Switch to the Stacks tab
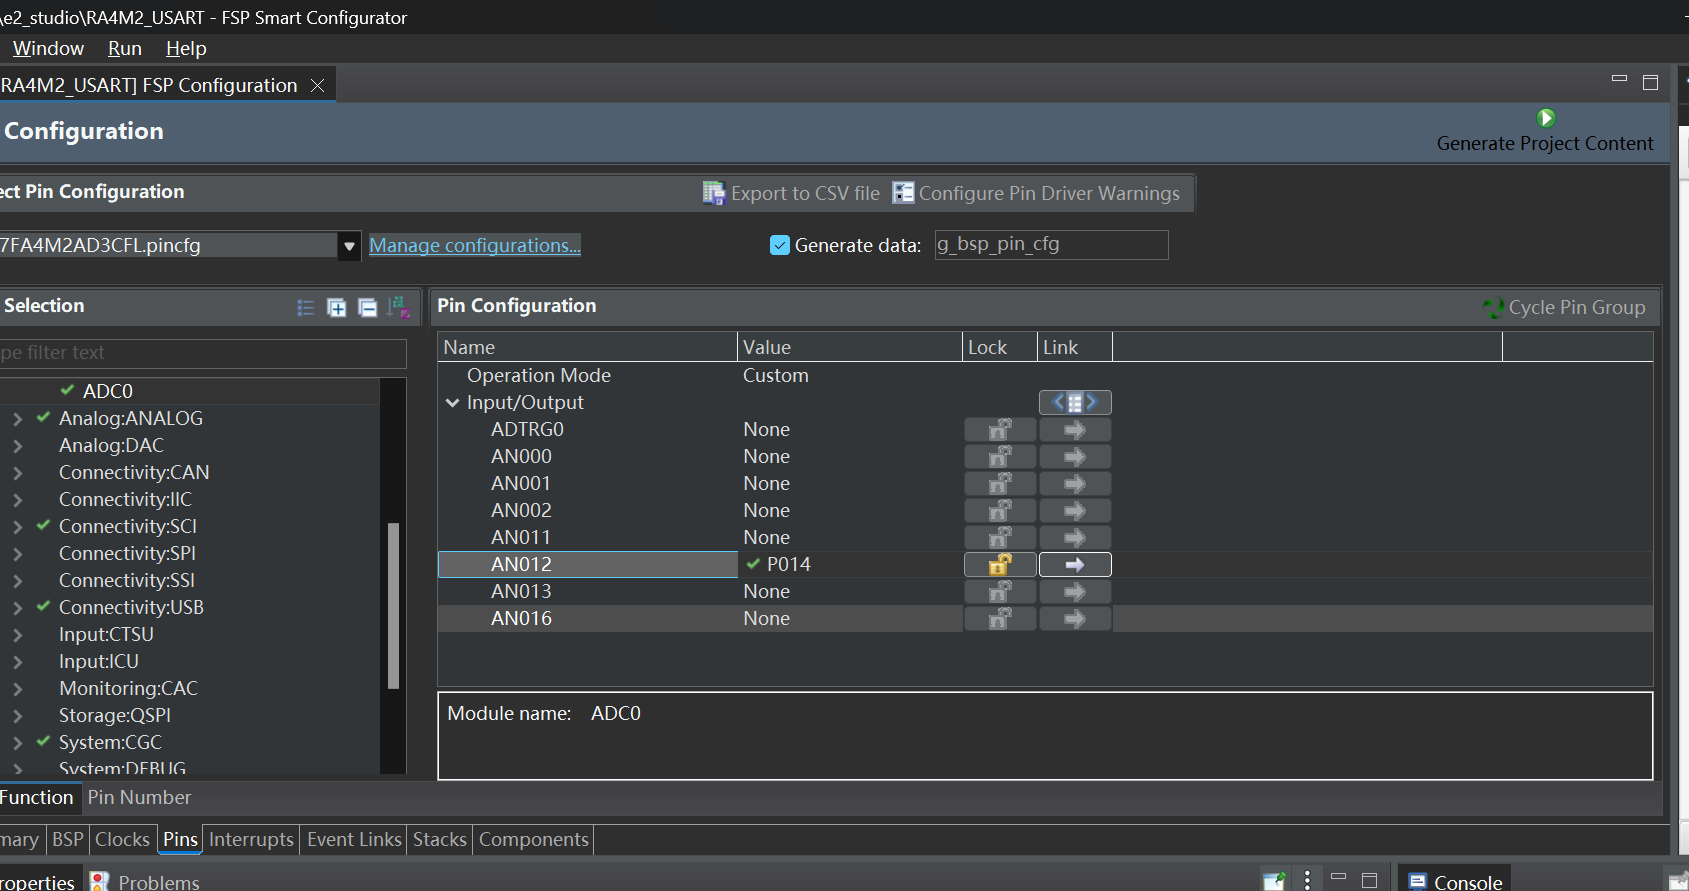 (x=440, y=839)
